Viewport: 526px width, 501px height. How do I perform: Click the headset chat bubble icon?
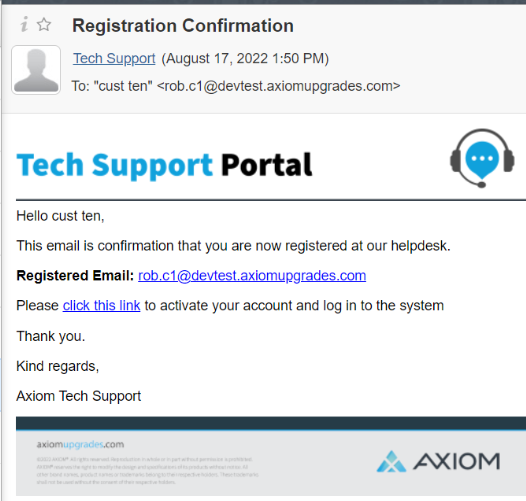[x=482, y=158]
